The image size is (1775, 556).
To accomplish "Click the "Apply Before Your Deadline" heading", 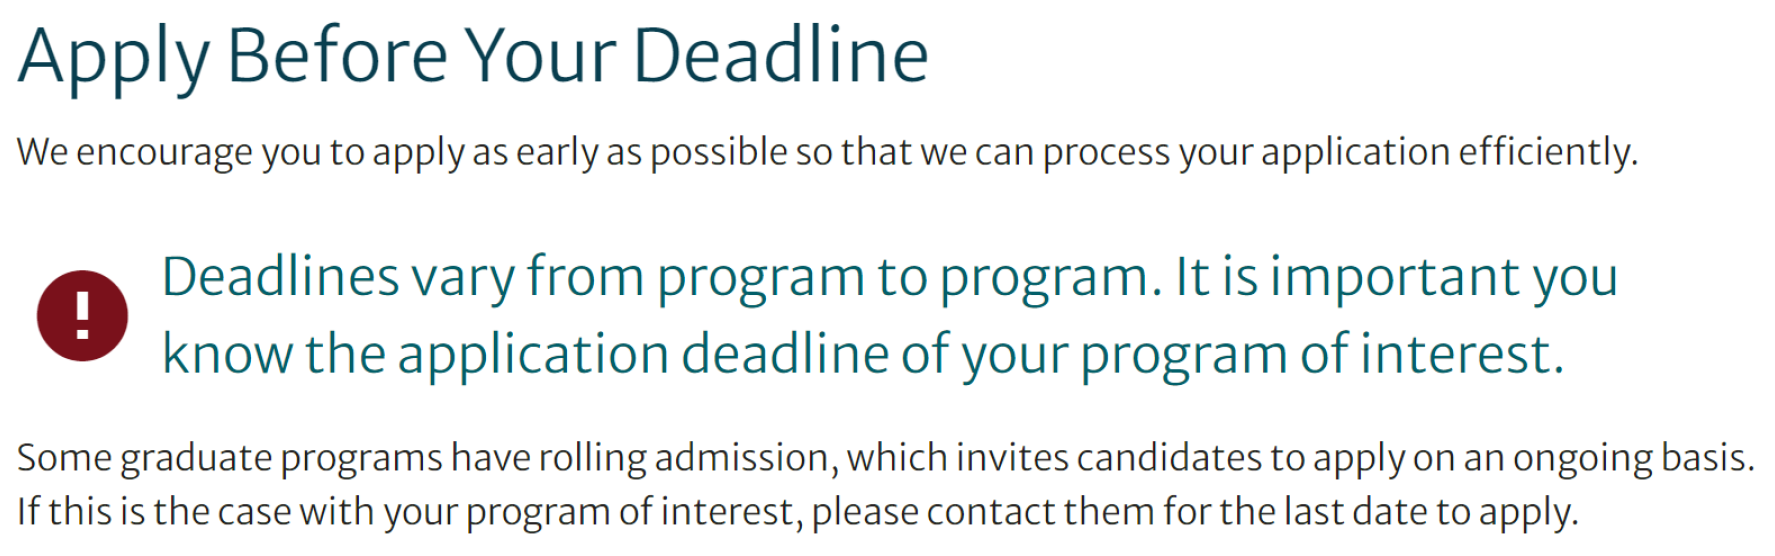I will [x=473, y=56].
